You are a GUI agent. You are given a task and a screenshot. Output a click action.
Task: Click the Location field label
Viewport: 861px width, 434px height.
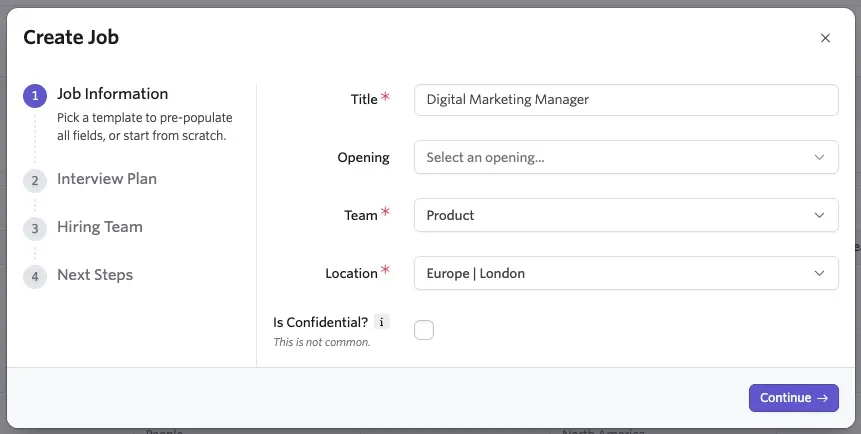click(x=351, y=273)
